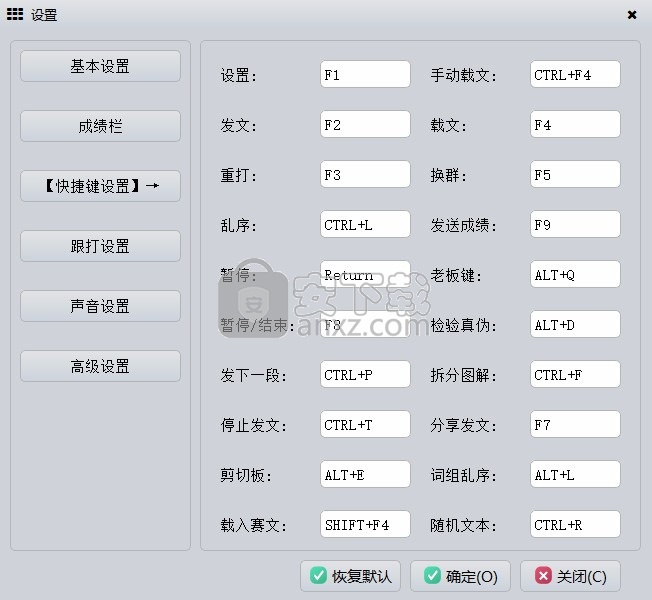The height and width of the screenshot is (600, 652).
Task: Click the 设置: label text
Action: tap(239, 76)
